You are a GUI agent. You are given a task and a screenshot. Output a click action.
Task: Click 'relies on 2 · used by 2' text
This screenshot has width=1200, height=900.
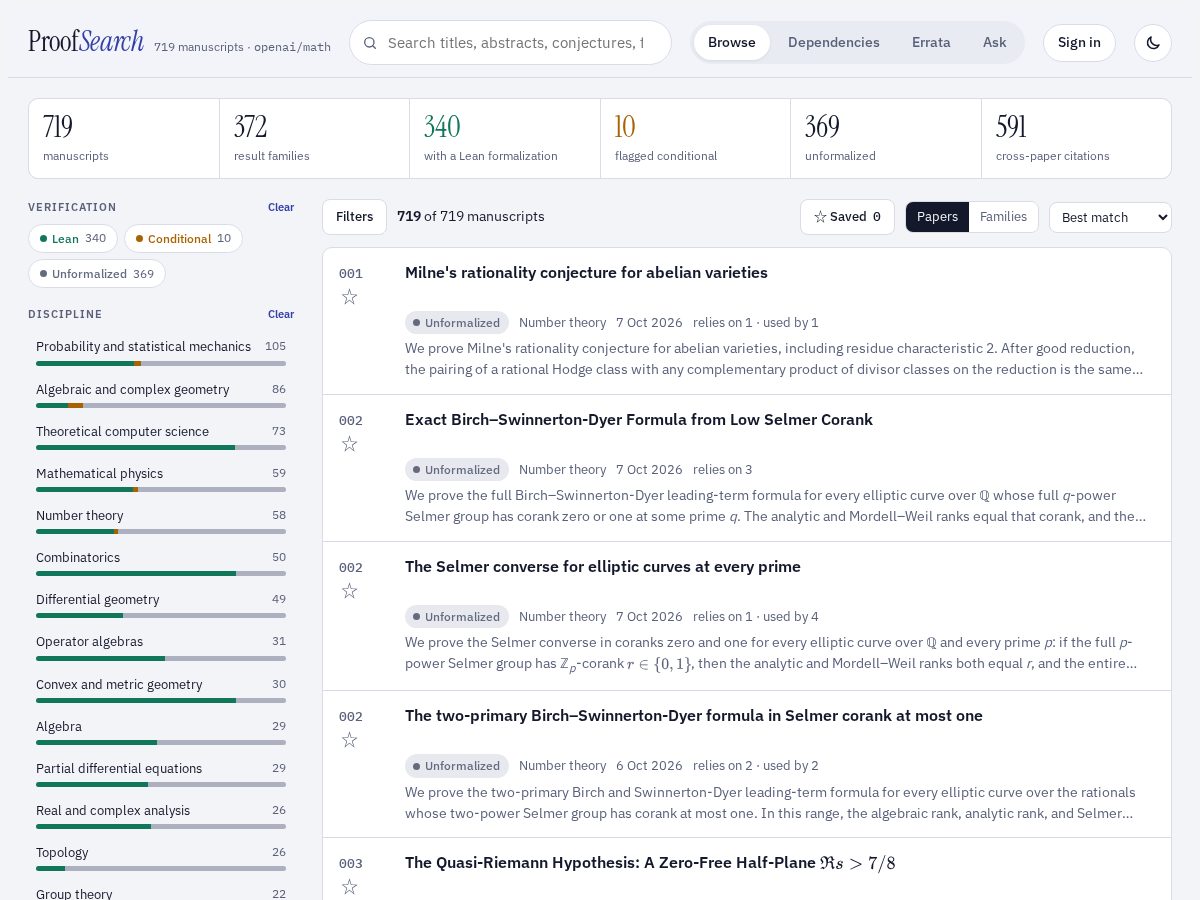[755, 766]
